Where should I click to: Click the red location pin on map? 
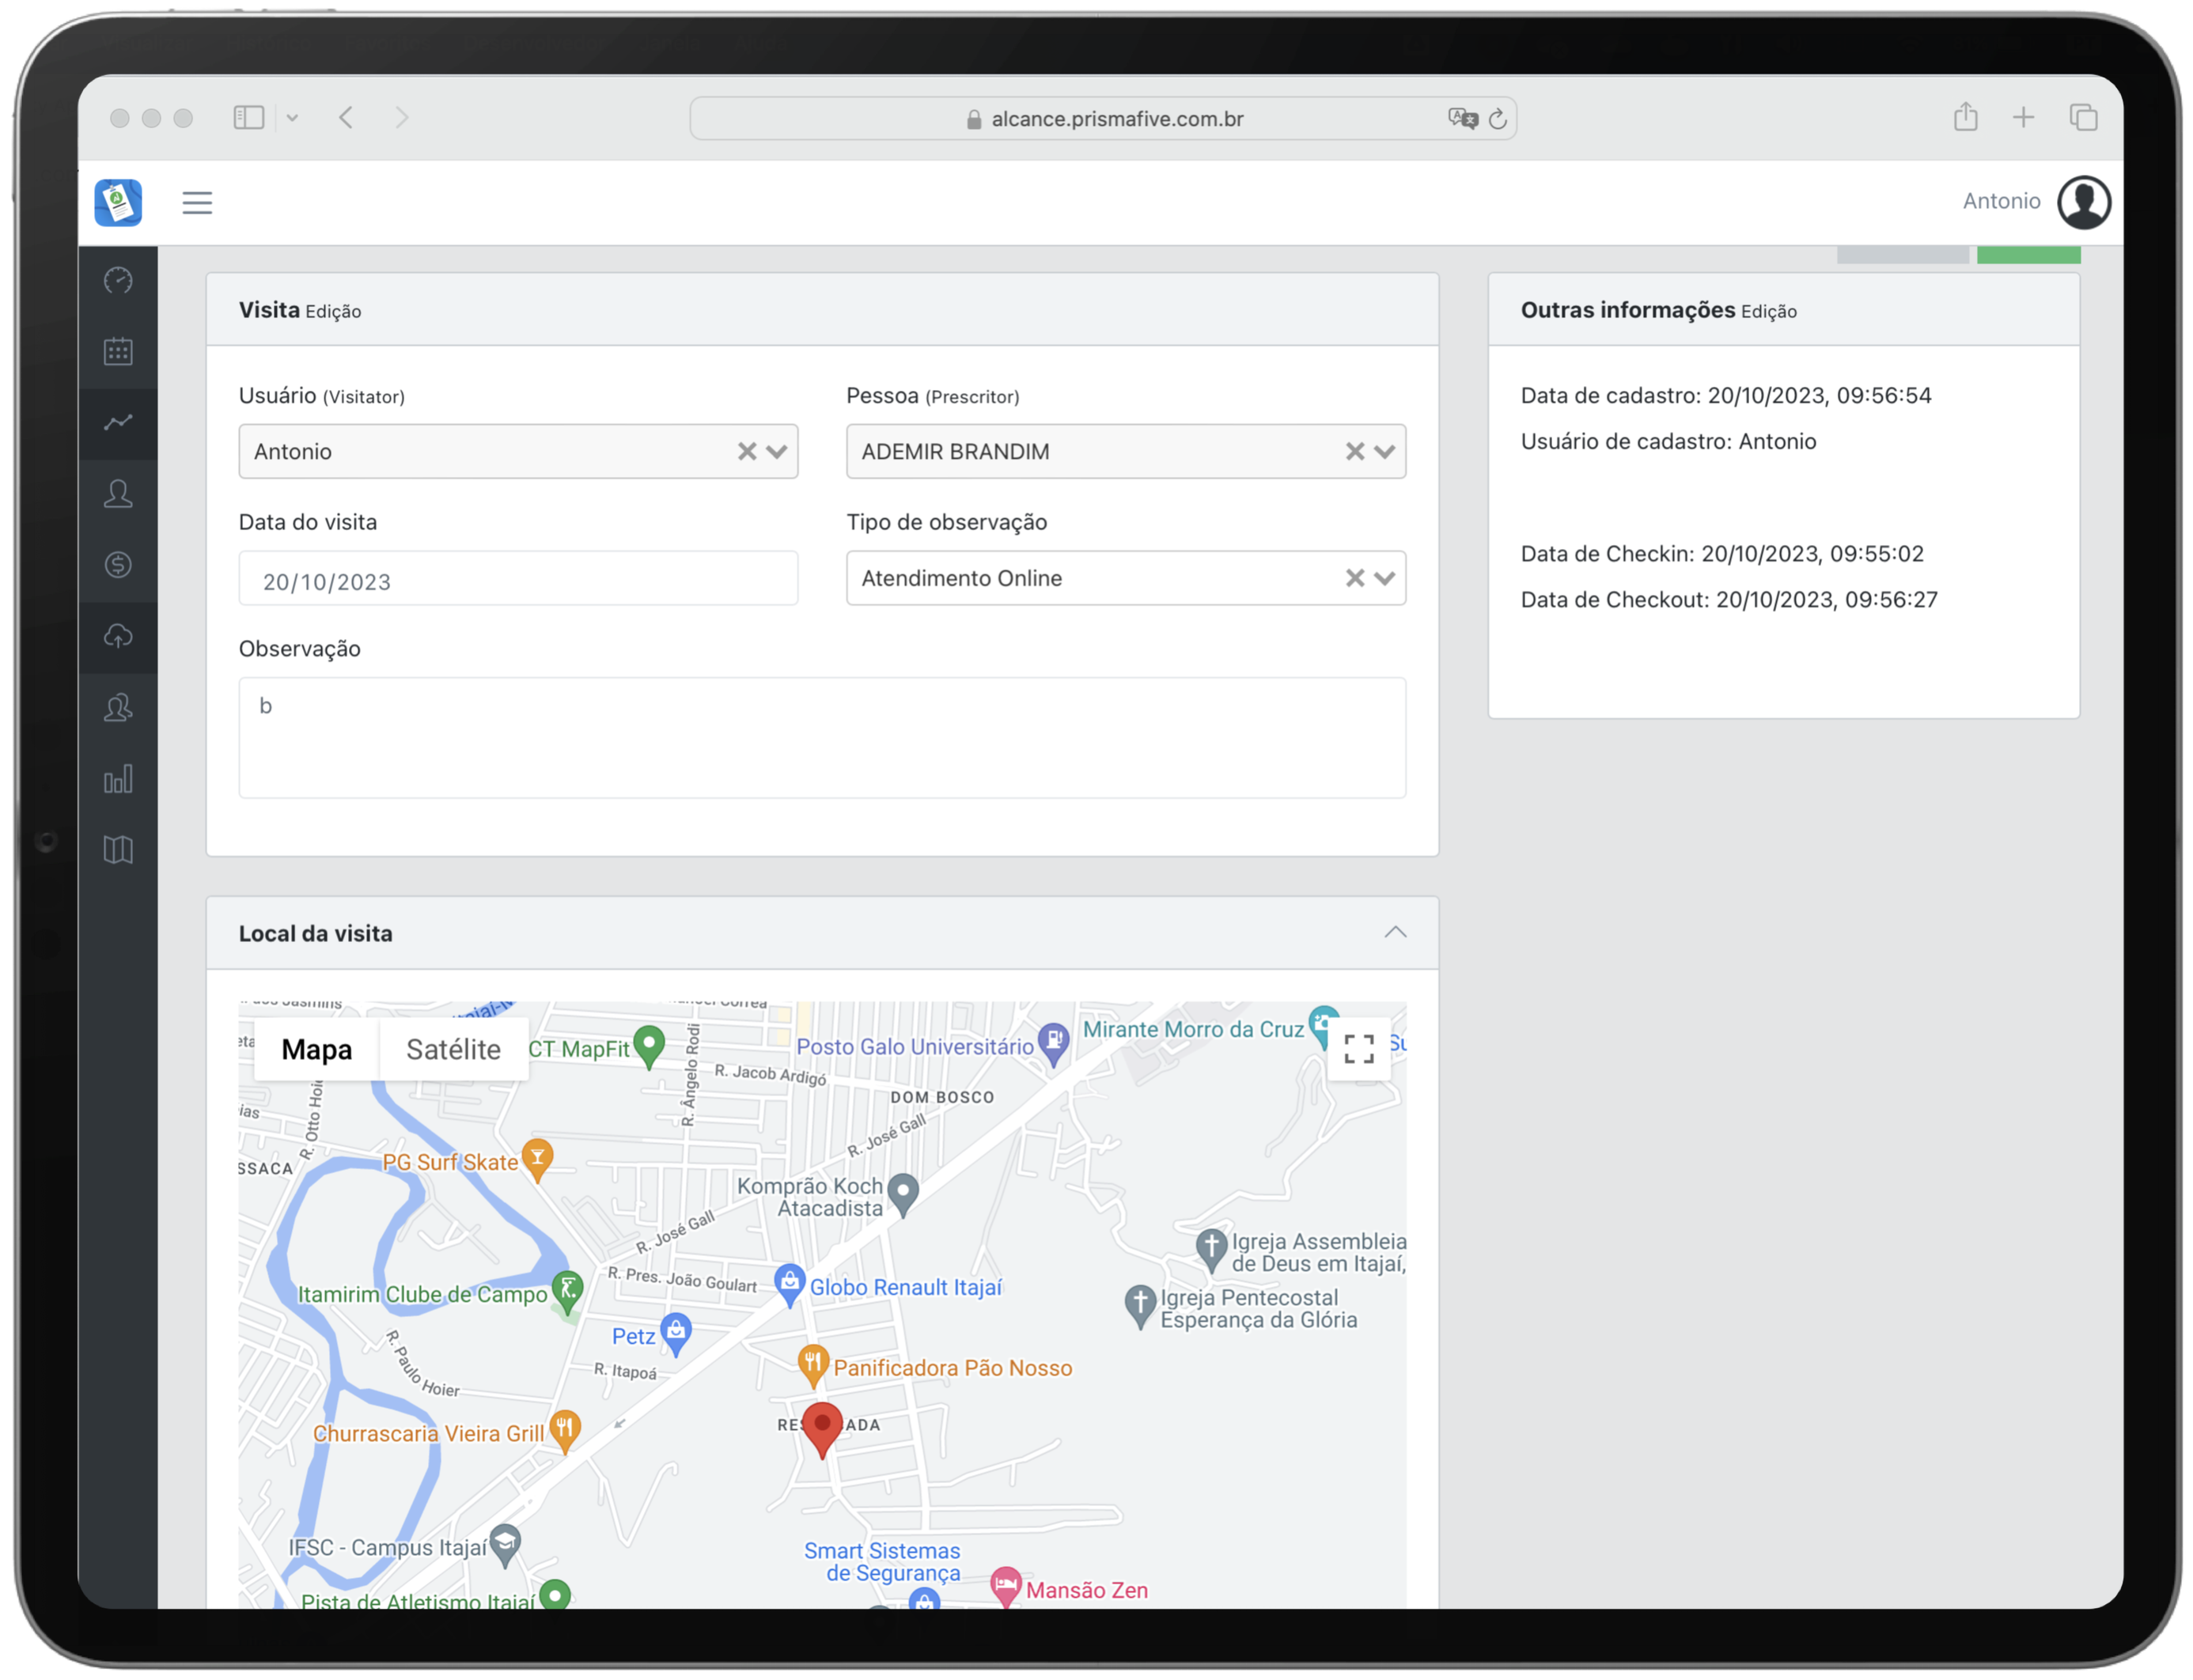click(x=822, y=1427)
